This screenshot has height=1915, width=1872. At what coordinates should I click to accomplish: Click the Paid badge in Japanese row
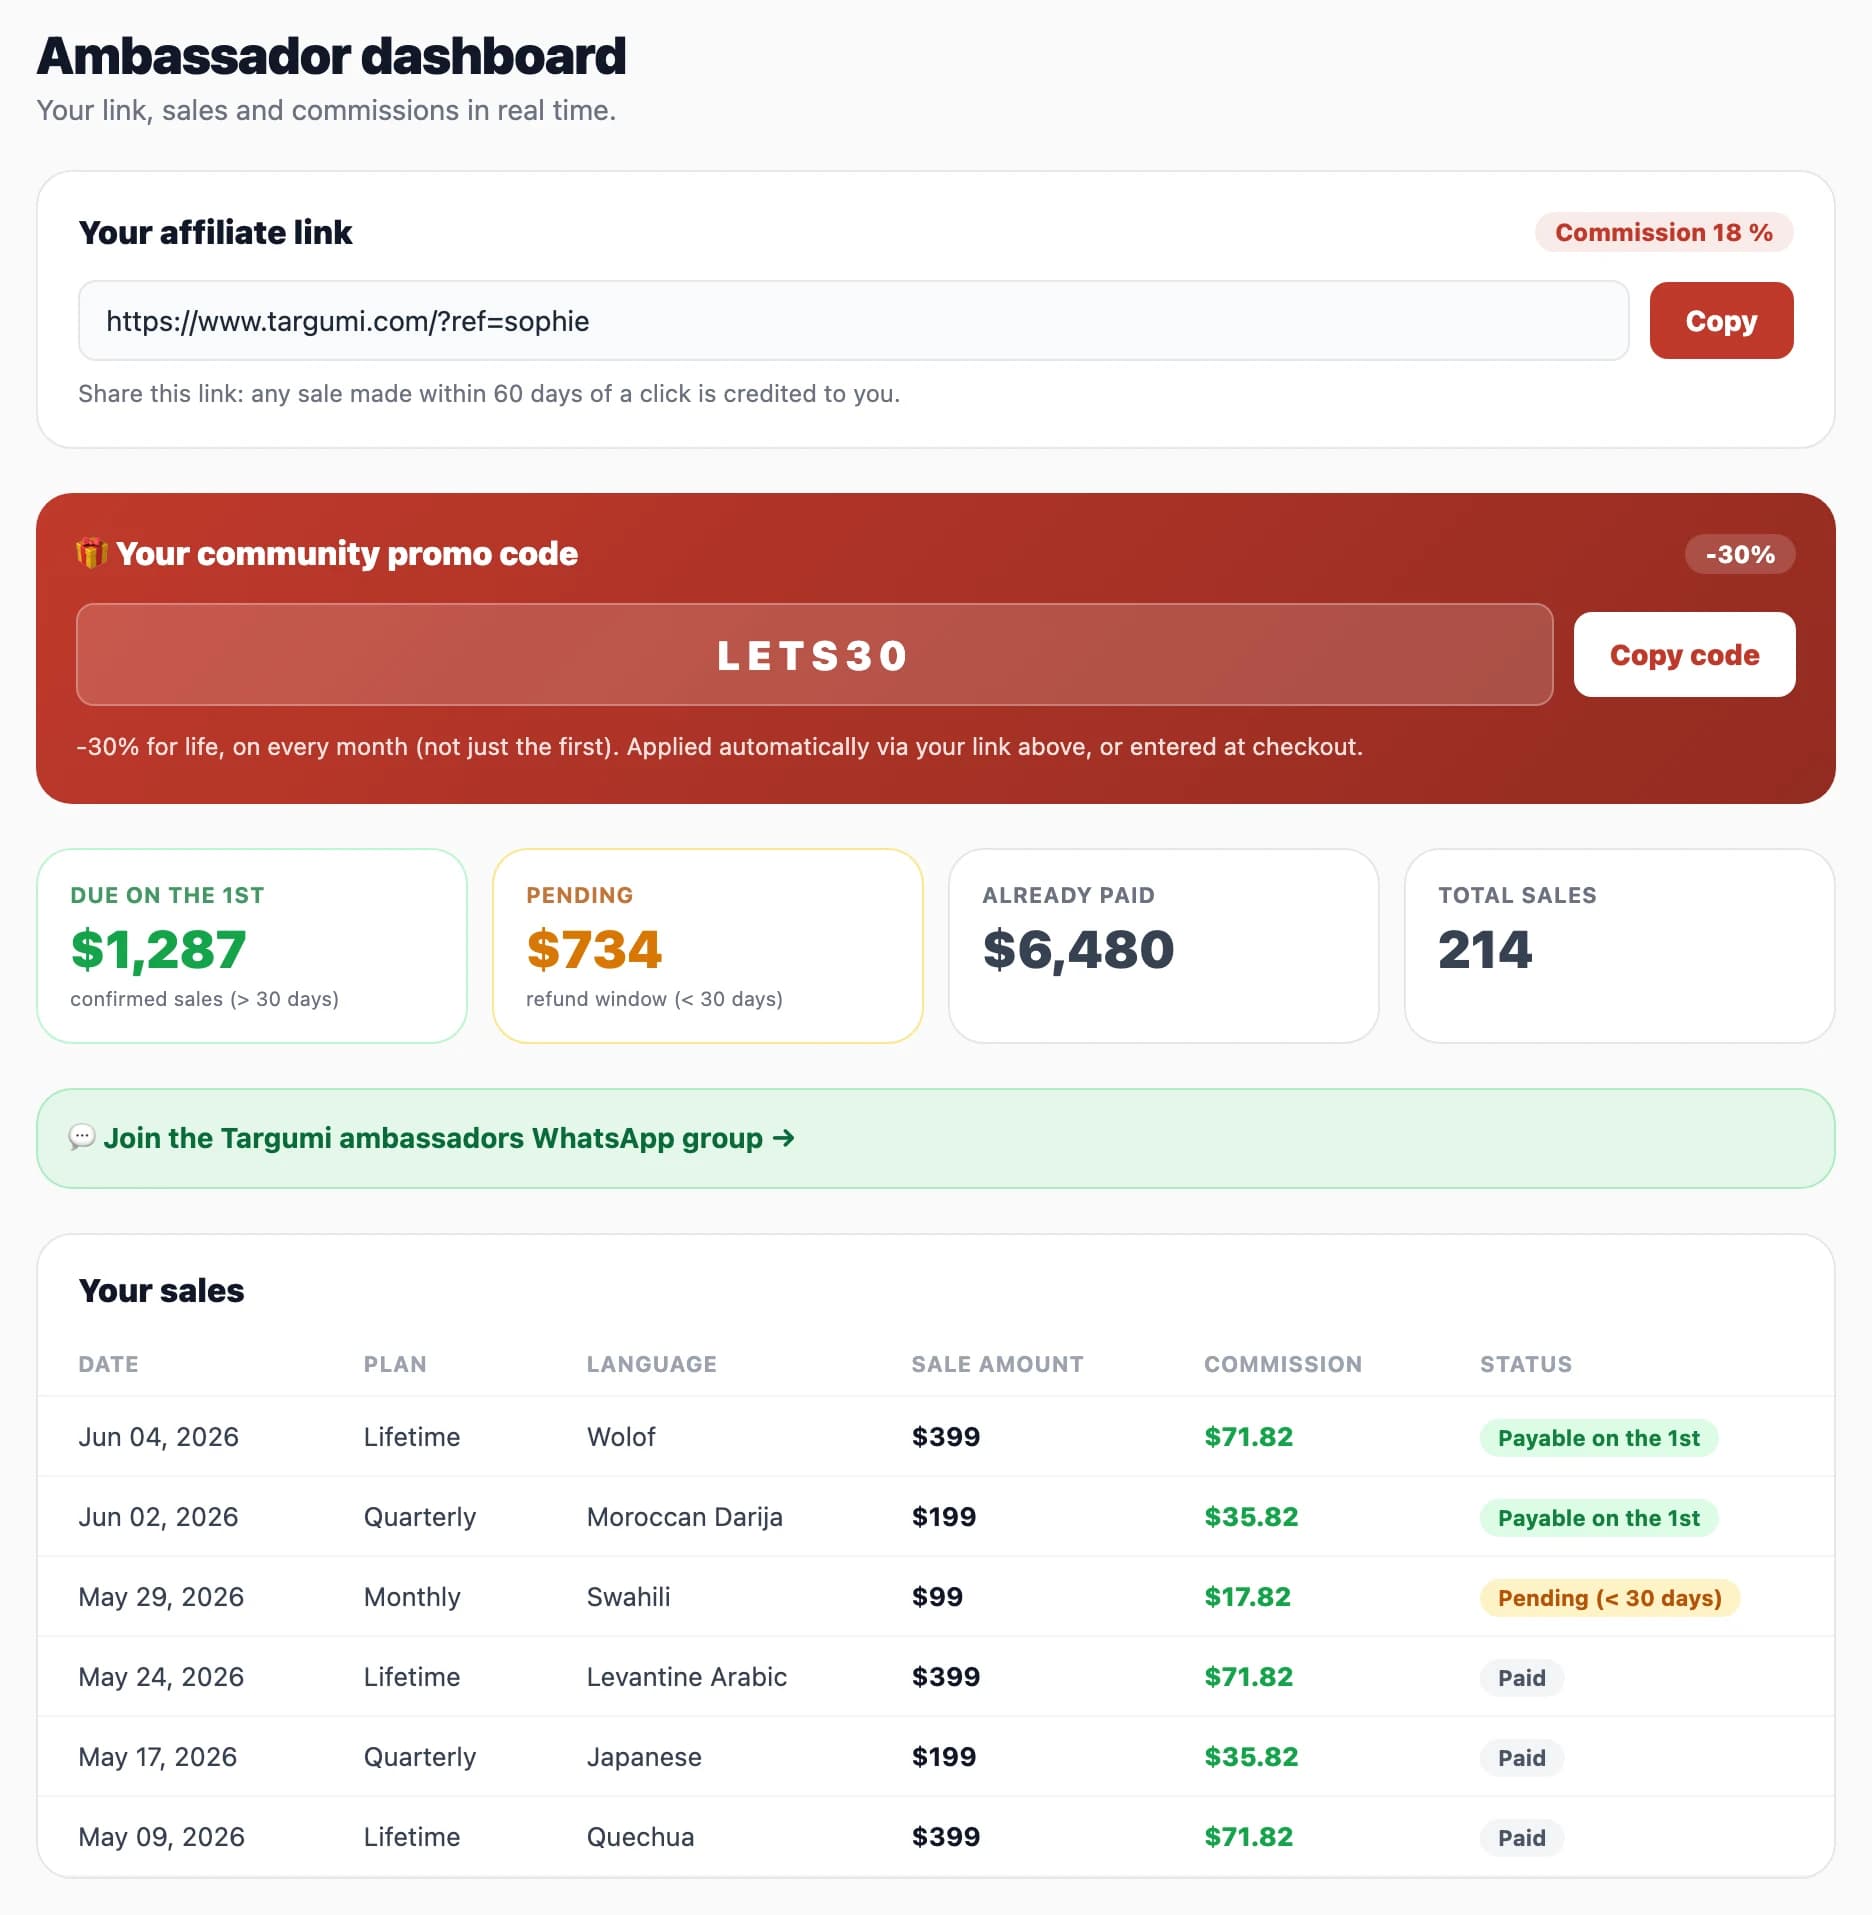[1522, 1758]
